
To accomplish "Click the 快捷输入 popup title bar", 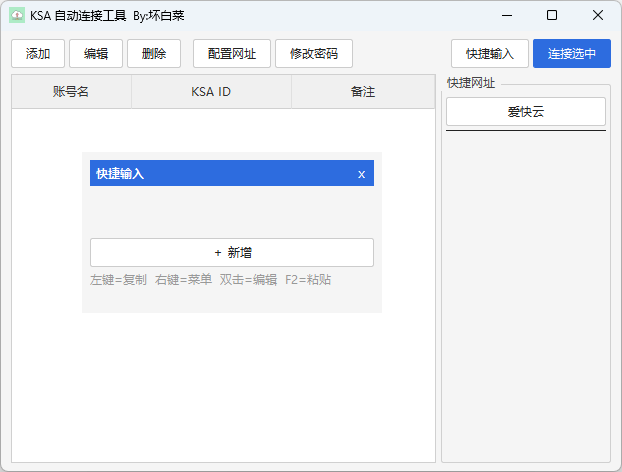I will tap(232, 173).
